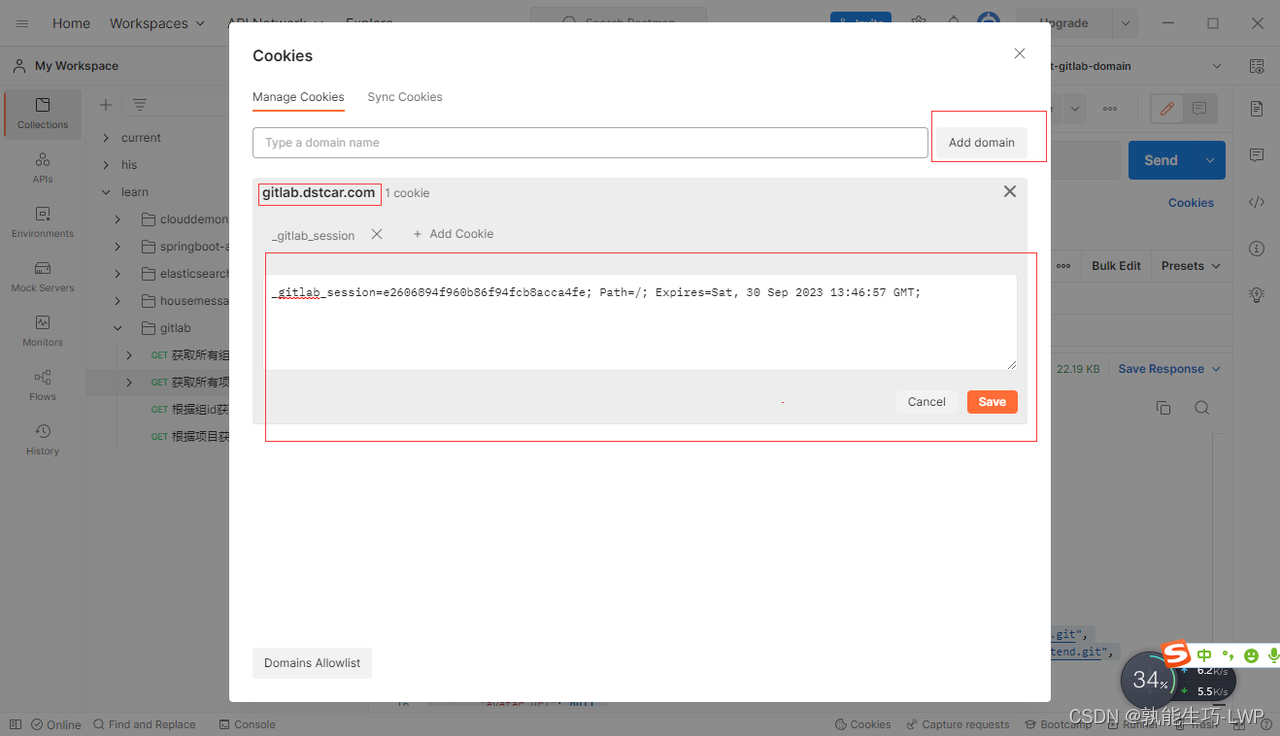Expand the his collection

coord(107,165)
